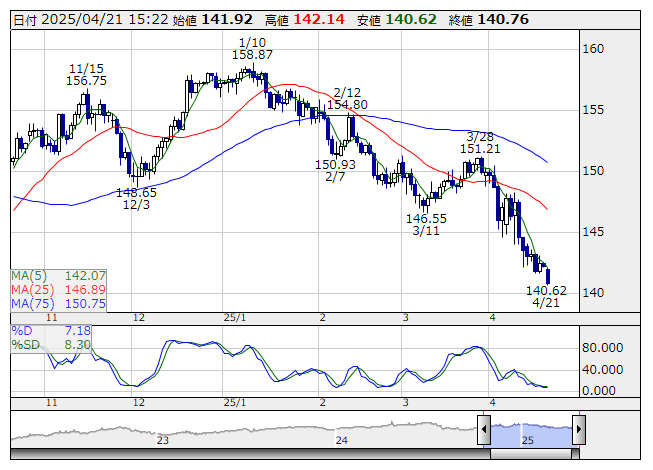Click the 3/28 high label 151.21

coord(480,149)
